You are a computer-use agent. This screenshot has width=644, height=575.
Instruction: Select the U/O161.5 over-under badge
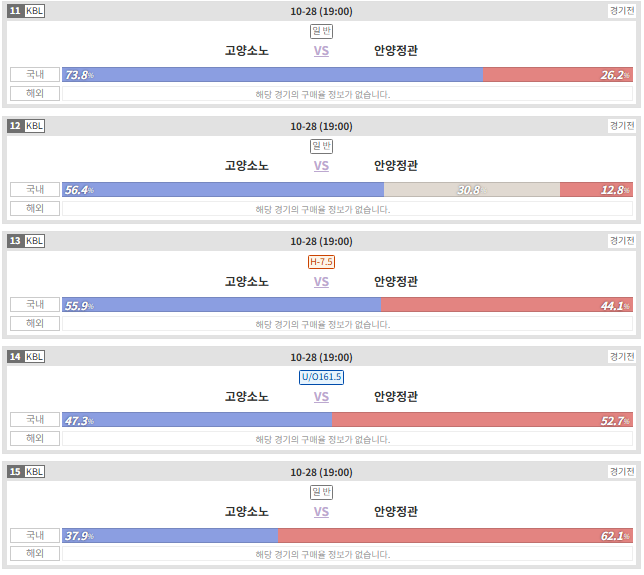point(321,377)
